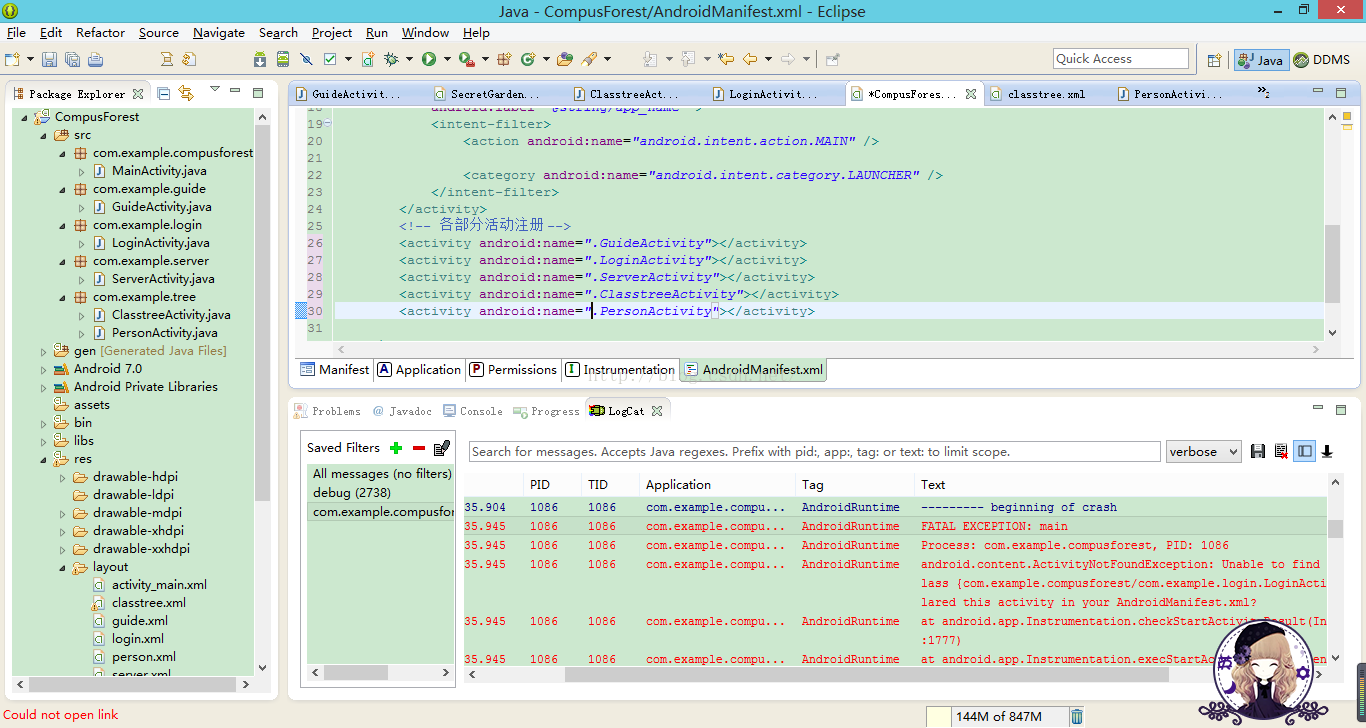The image size is (1366, 728).
Task: Click the Back navigation arrow
Action: pos(750,60)
